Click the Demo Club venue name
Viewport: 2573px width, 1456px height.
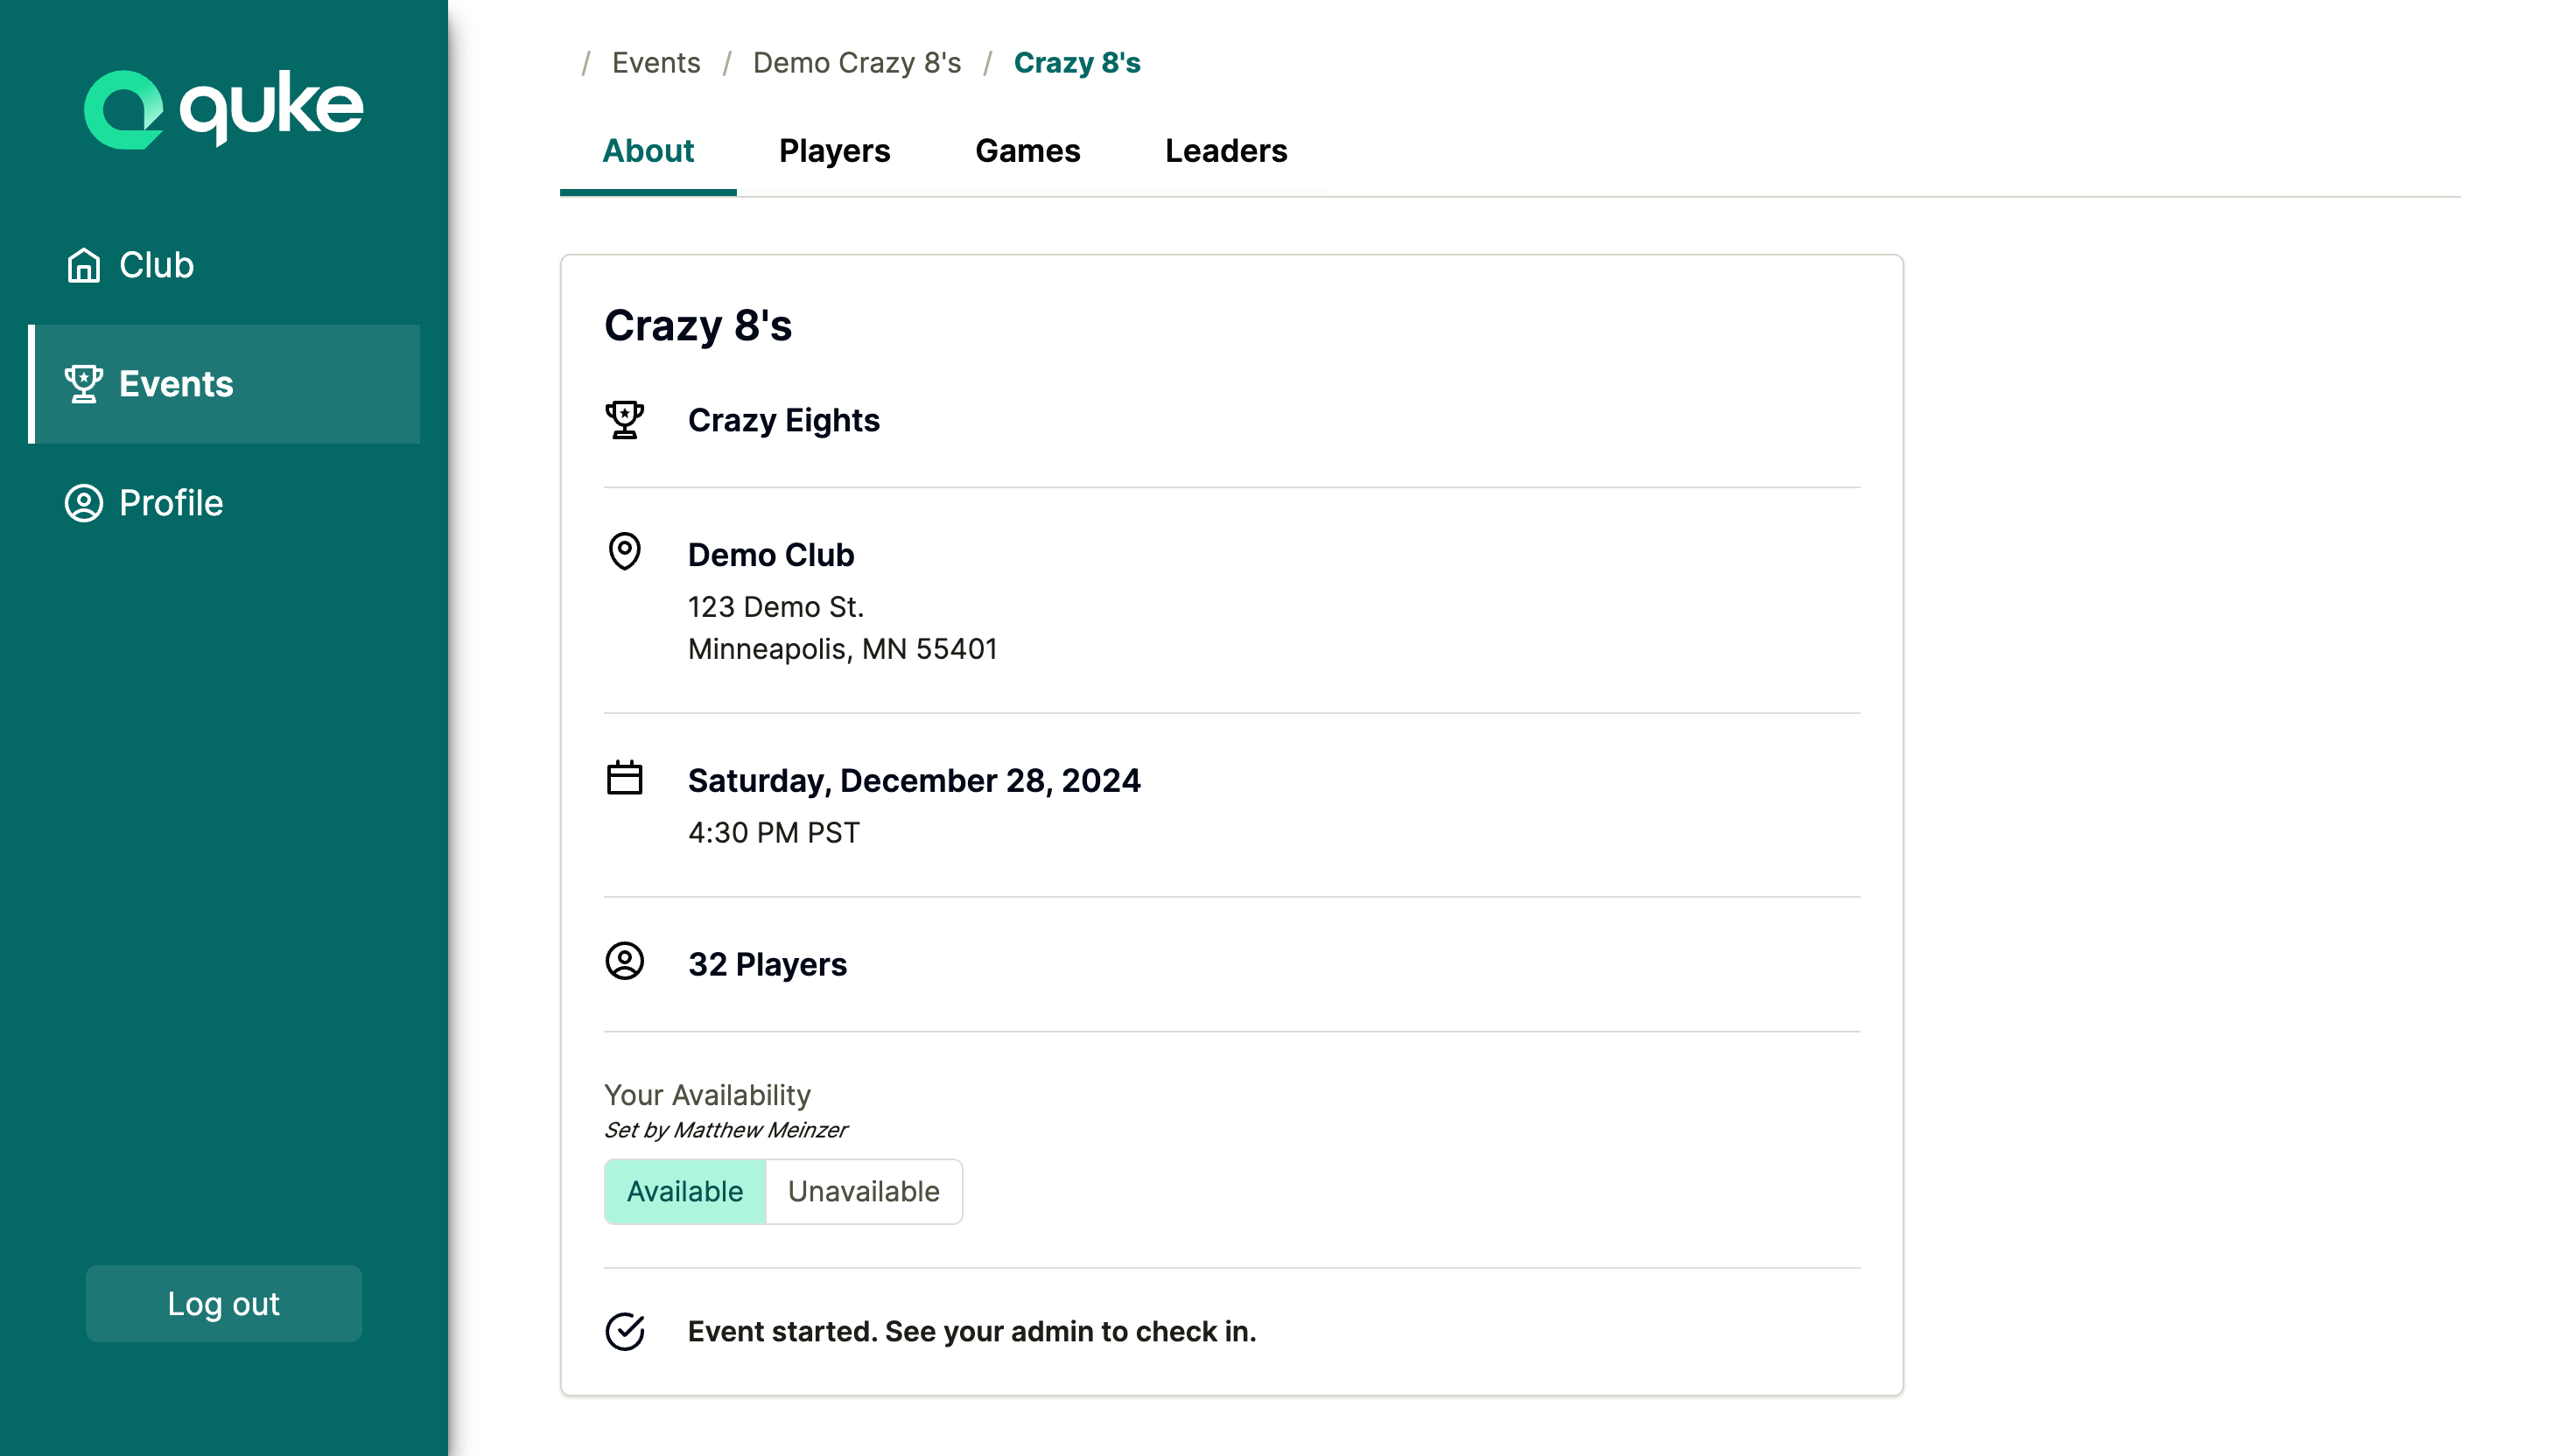[771, 555]
